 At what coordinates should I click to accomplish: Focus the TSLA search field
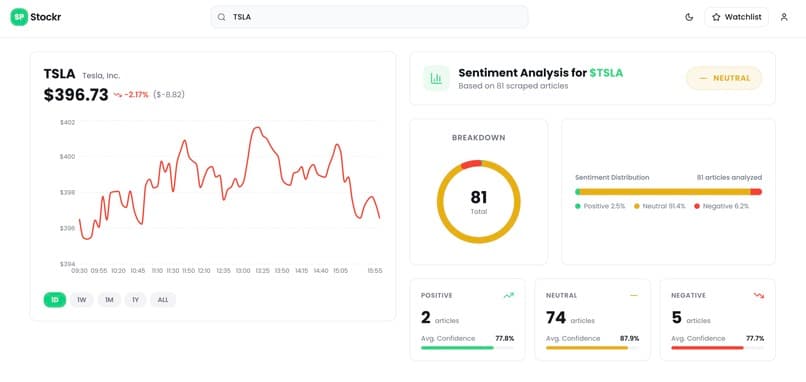(x=369, y=17)
